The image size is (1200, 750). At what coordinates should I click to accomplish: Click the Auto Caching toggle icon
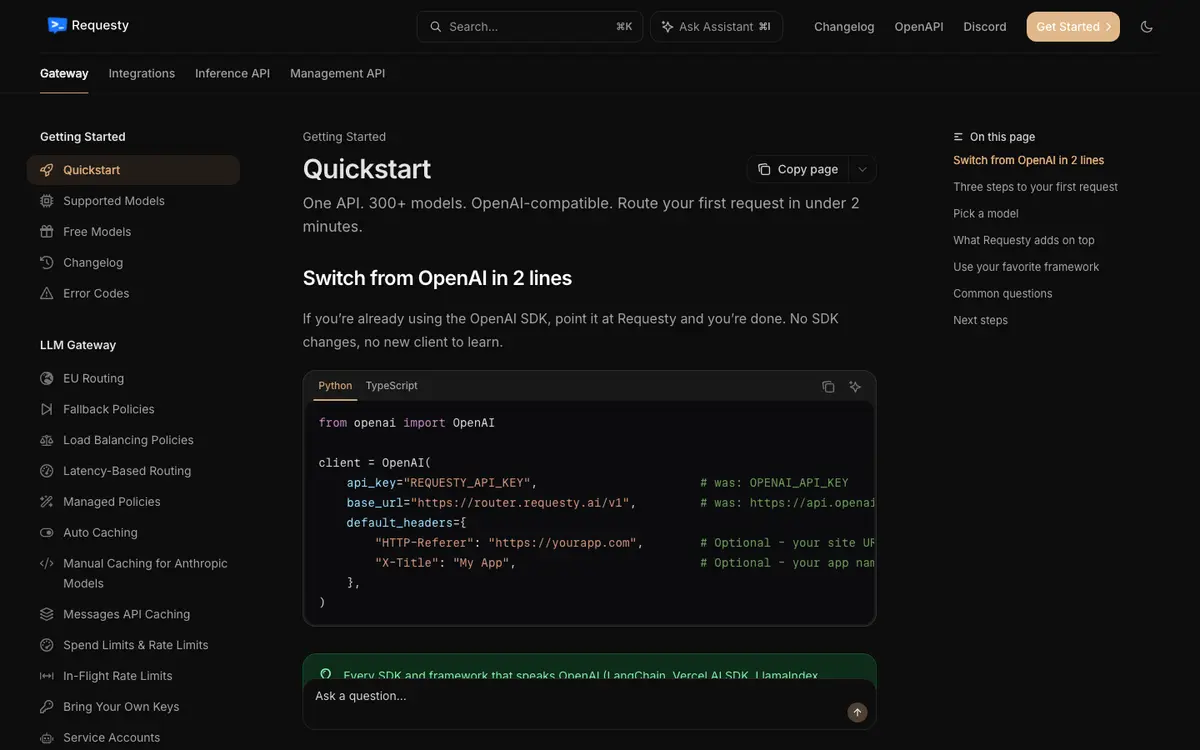pos(47,533)
